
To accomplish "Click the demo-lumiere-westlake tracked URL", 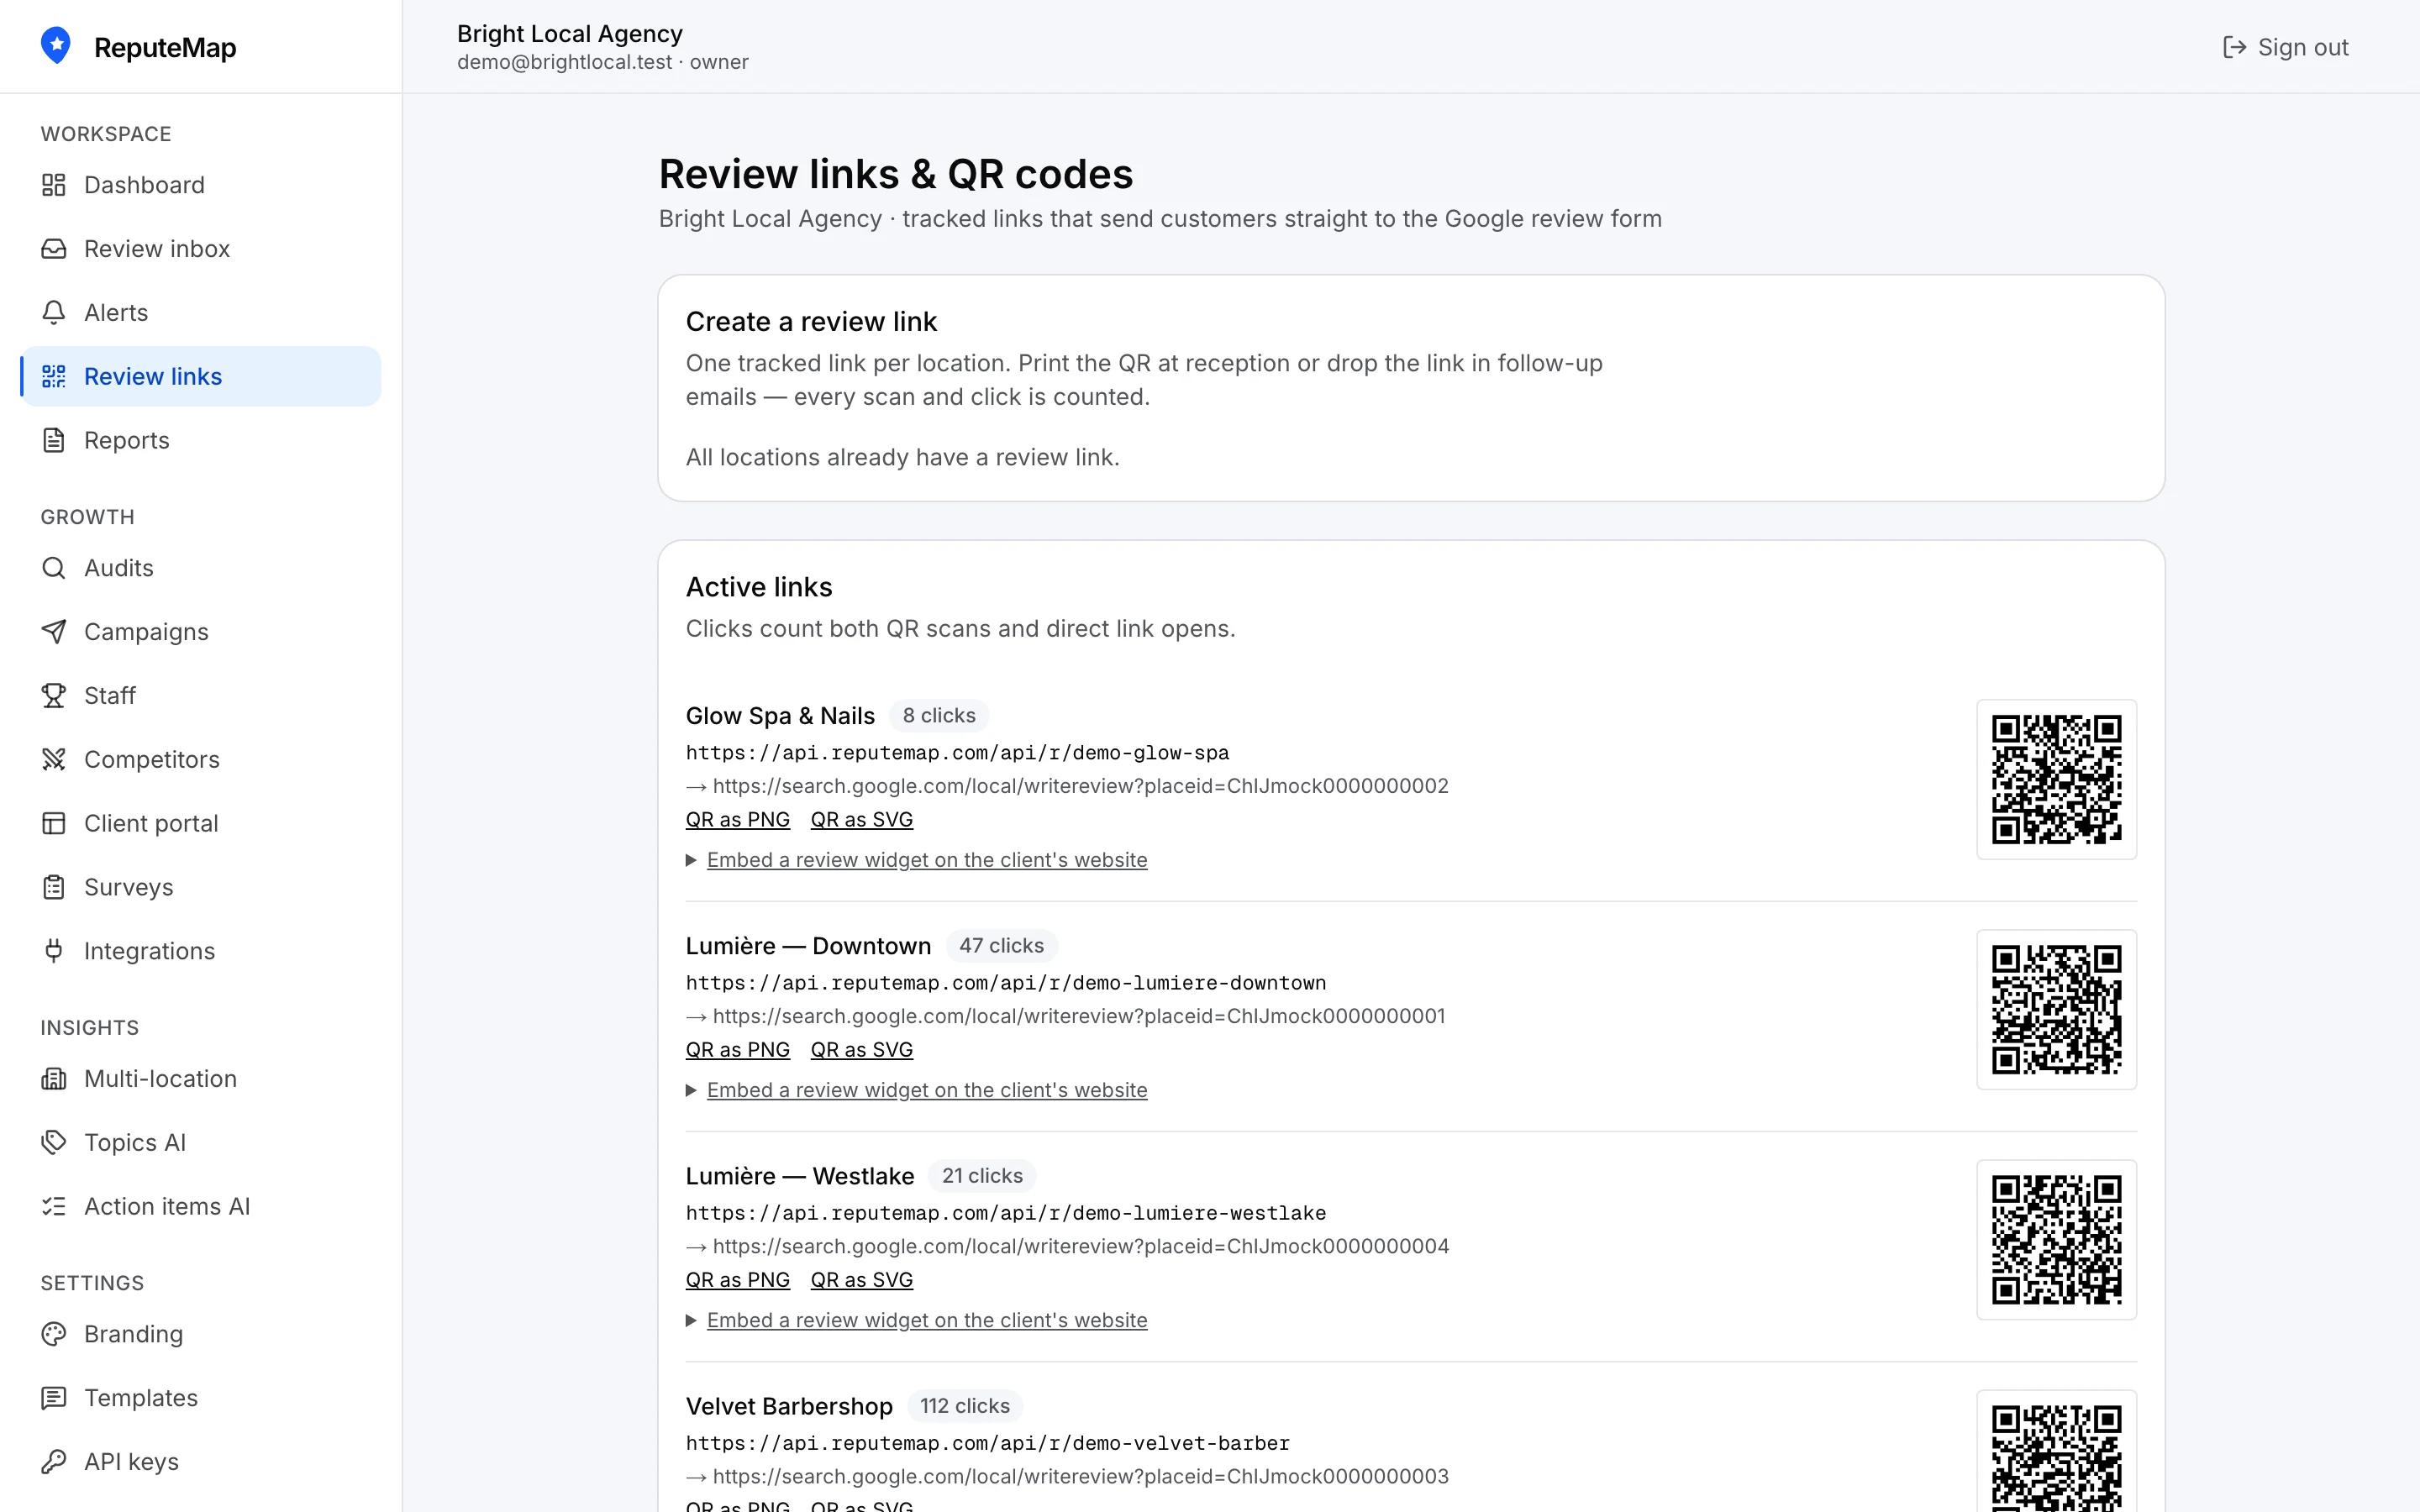I will [1006, 1213].
